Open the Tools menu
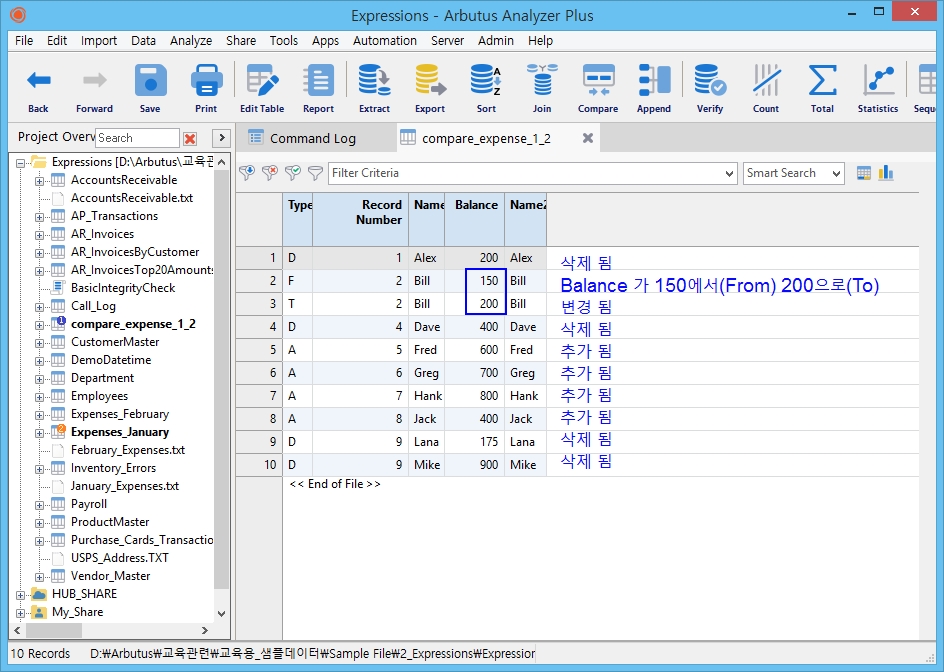This screenshot has height=672, width=944. pos(284,40)
